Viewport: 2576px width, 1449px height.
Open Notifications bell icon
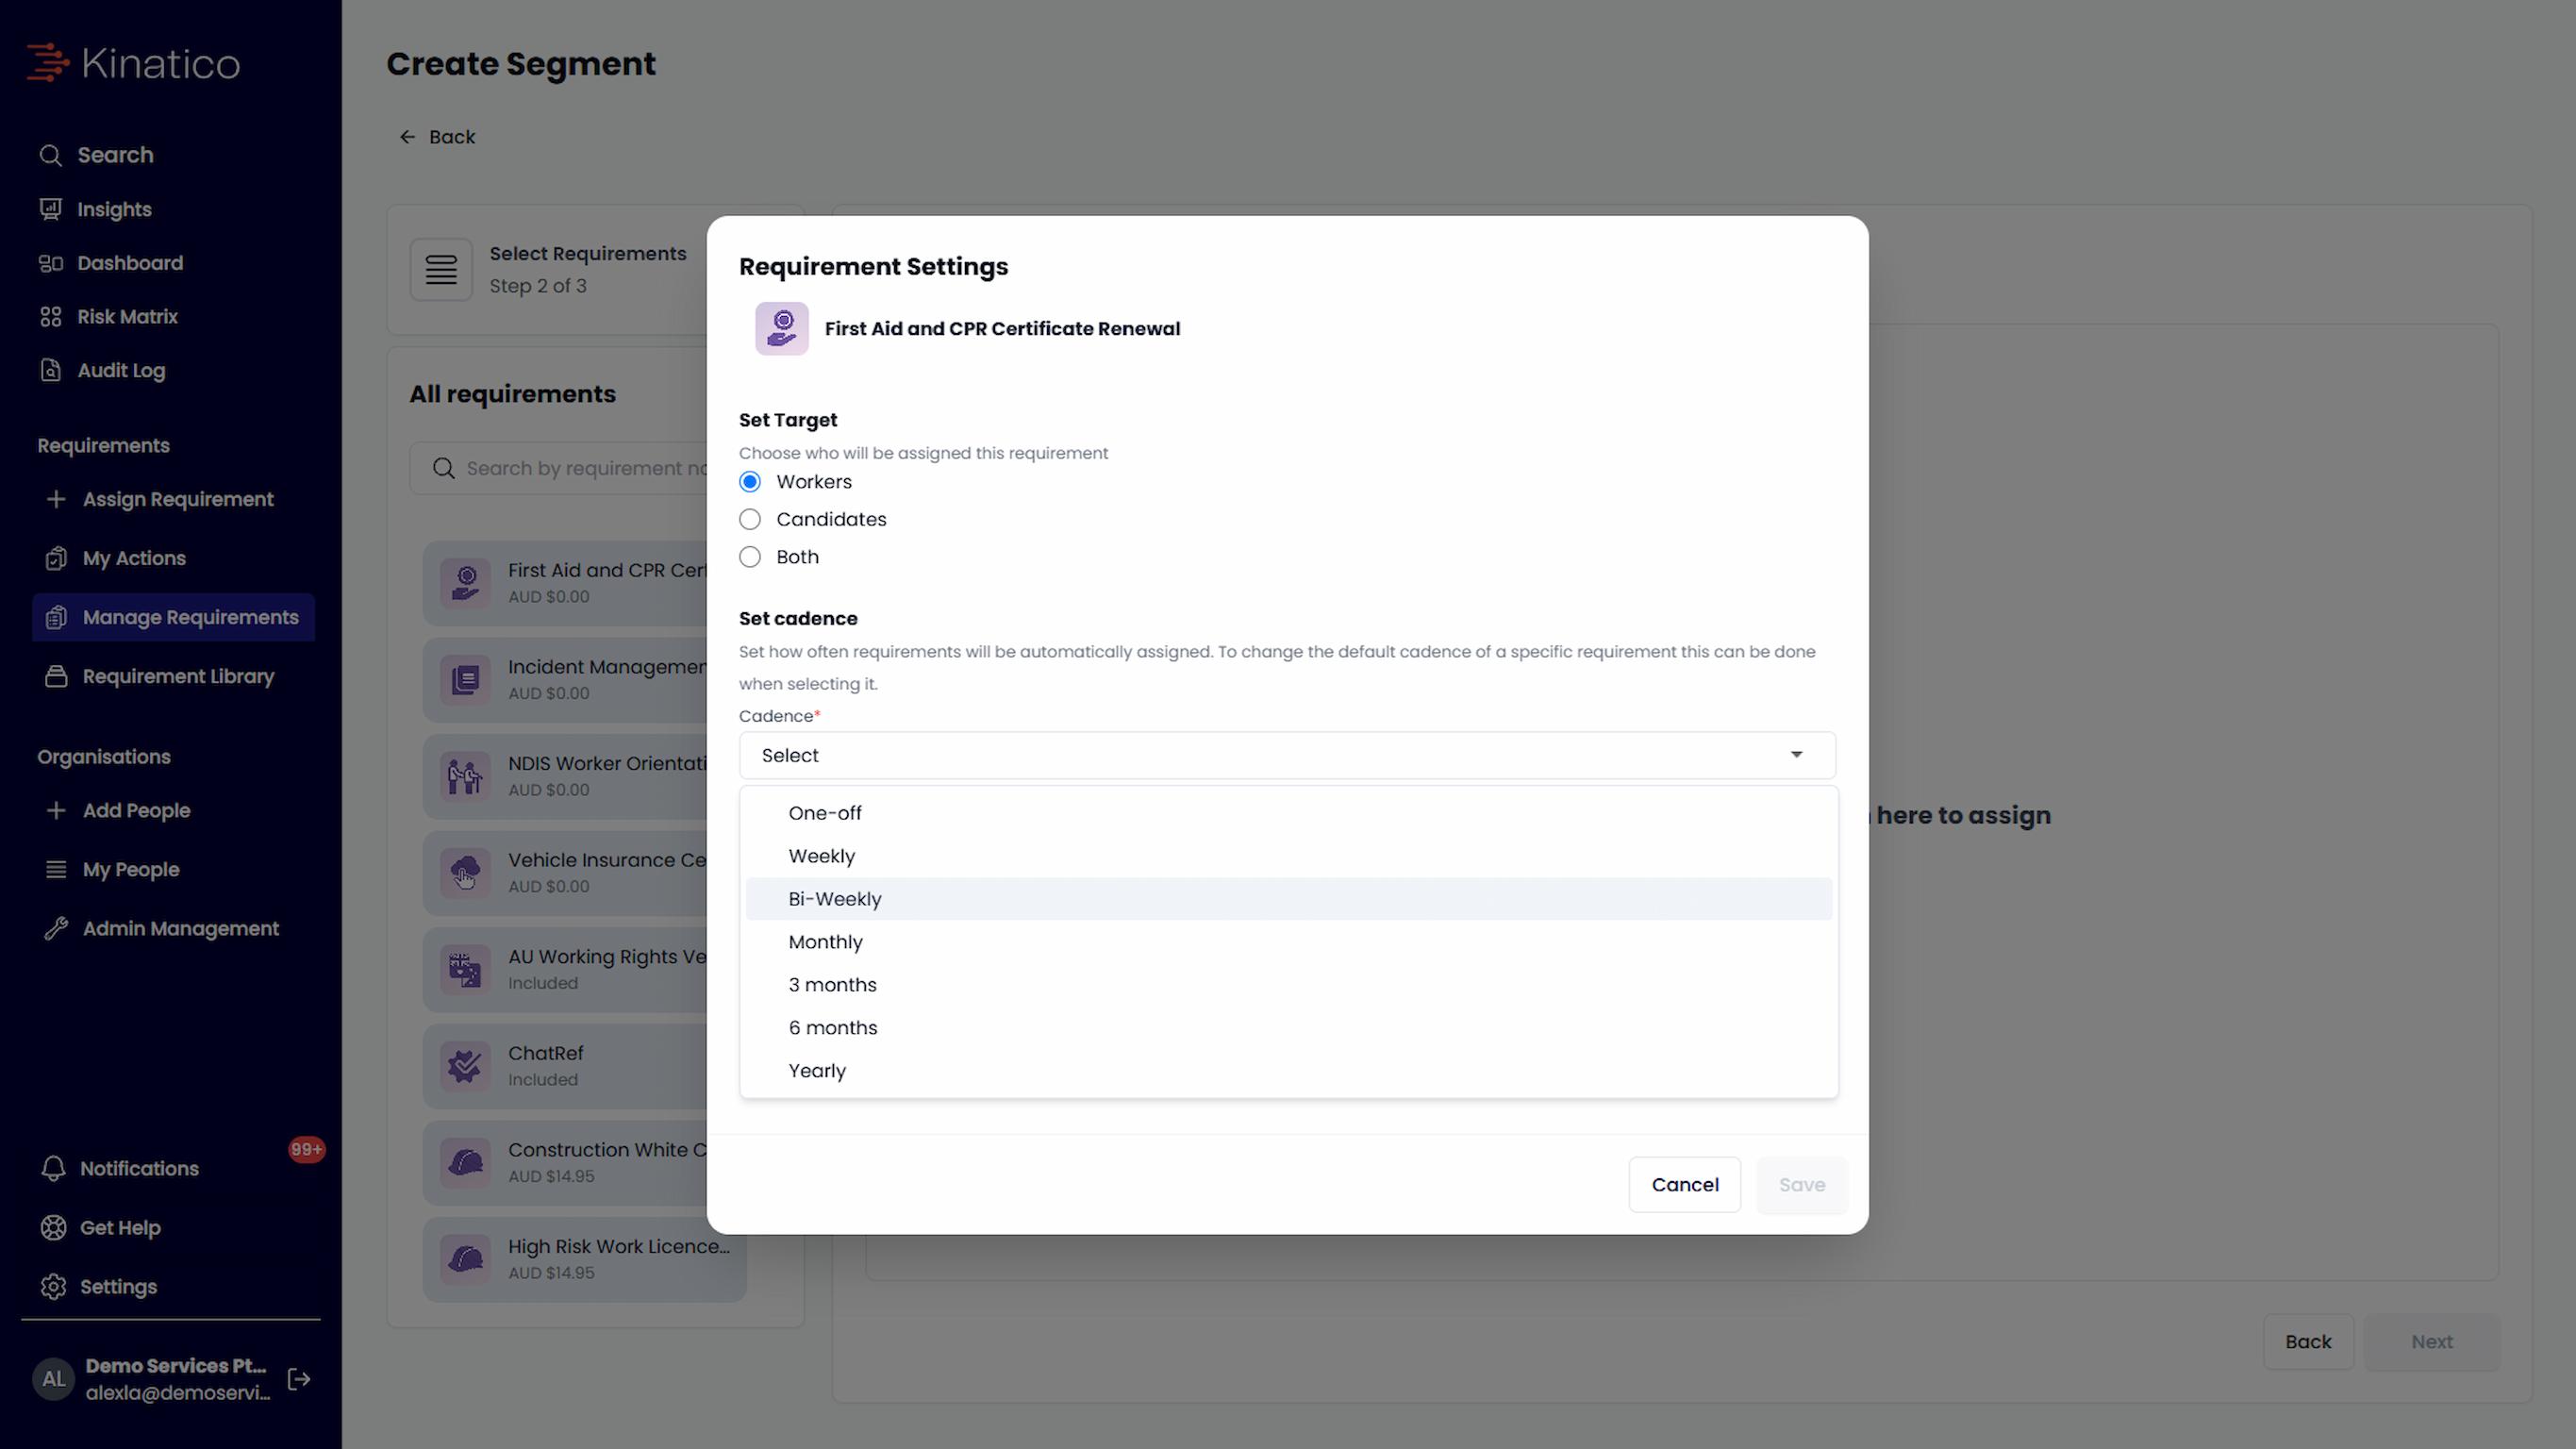tap(53, 1168)
